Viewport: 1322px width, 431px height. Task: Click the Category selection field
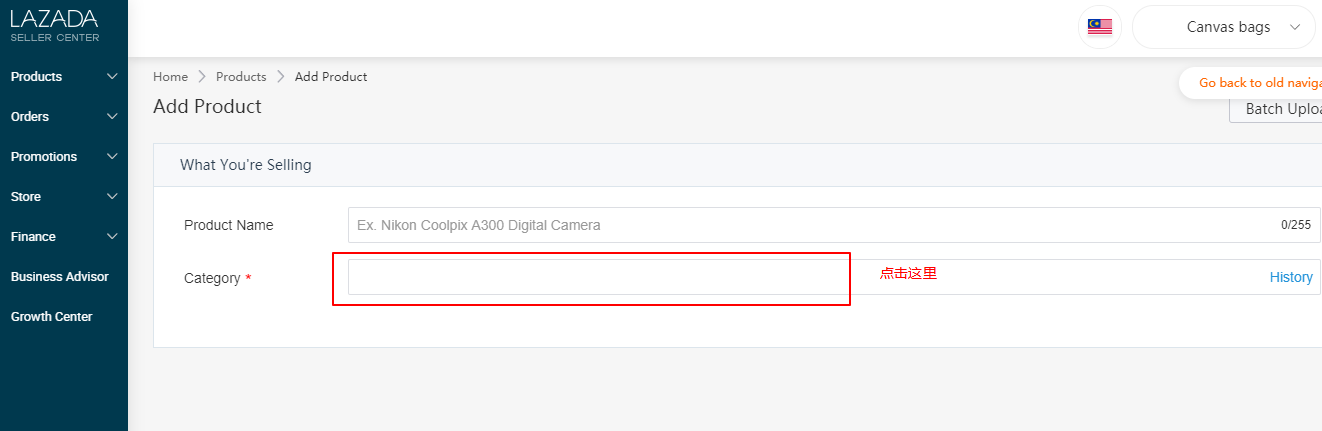coord(834,277)
